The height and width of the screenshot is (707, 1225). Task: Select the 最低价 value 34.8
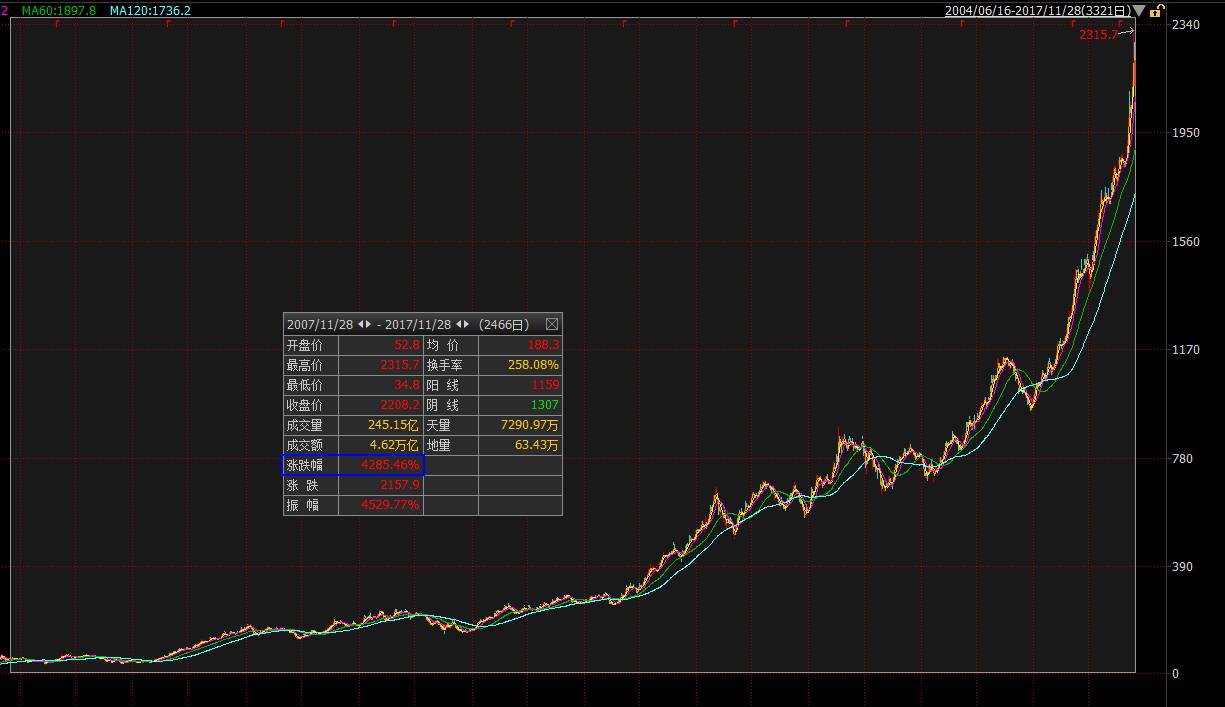tap(406, 385)
